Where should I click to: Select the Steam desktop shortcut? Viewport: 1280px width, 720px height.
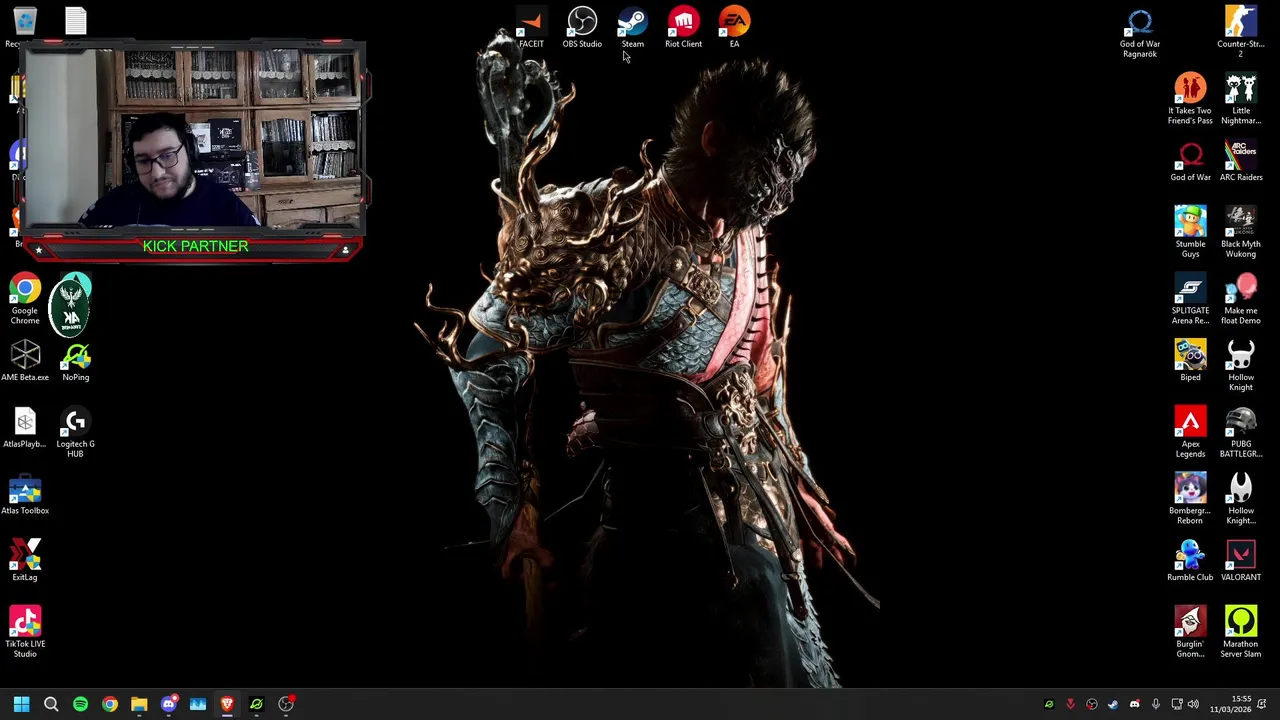[x=632, y=28]
